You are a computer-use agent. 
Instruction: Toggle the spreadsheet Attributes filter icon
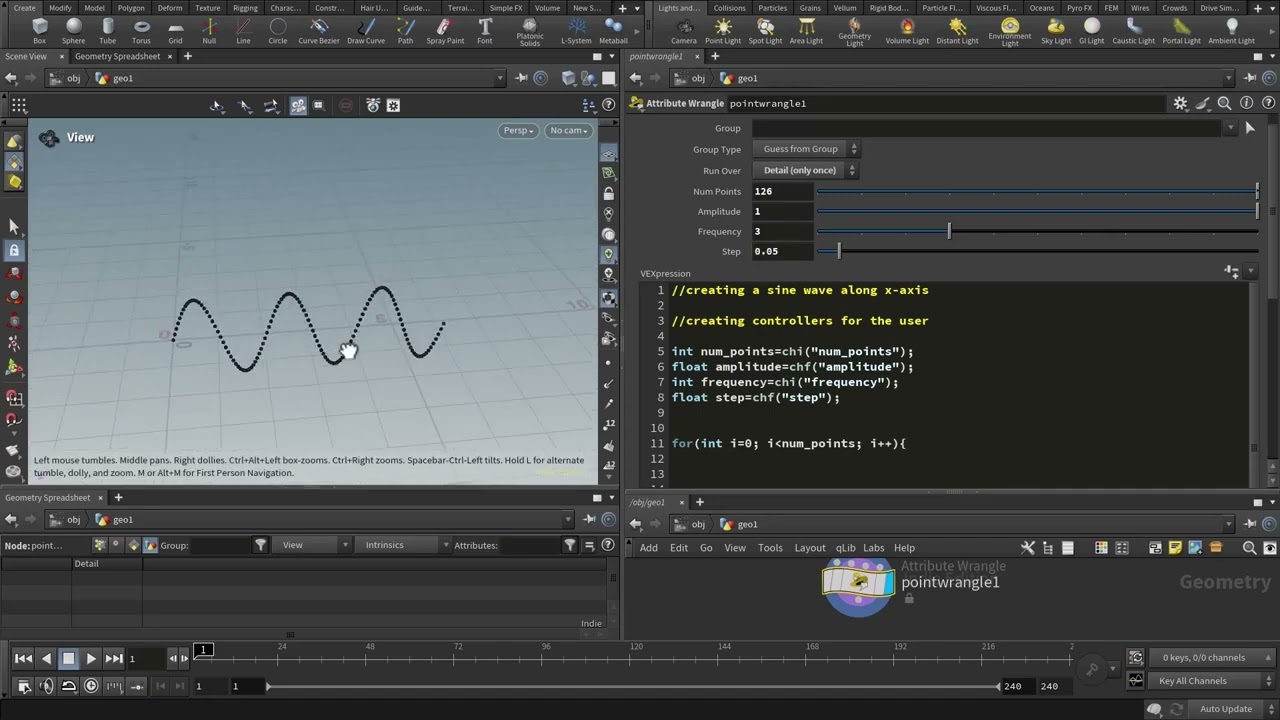click(x=570, y=545)
